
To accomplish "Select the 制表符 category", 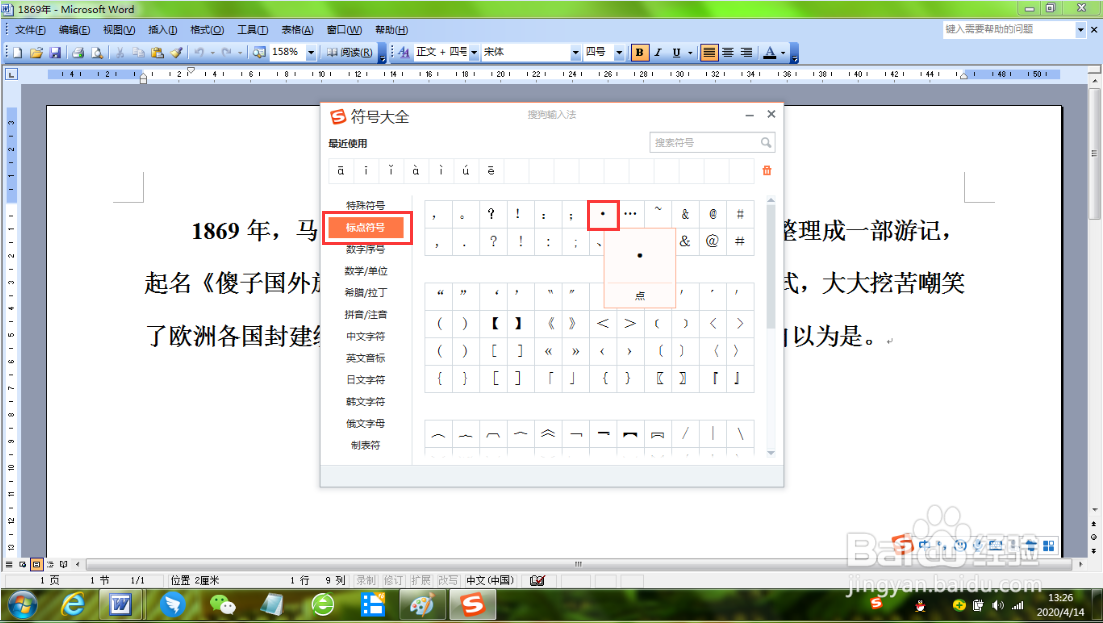I will tap(366, 445).
